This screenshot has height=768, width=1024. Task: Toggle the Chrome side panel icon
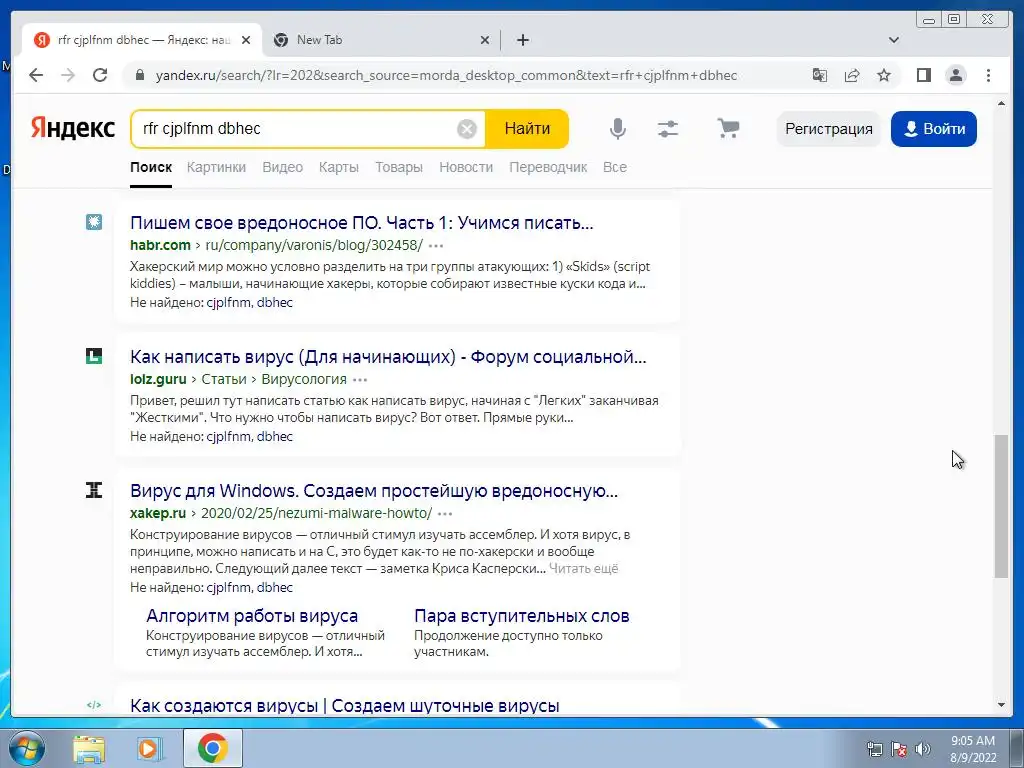point(923,75)
